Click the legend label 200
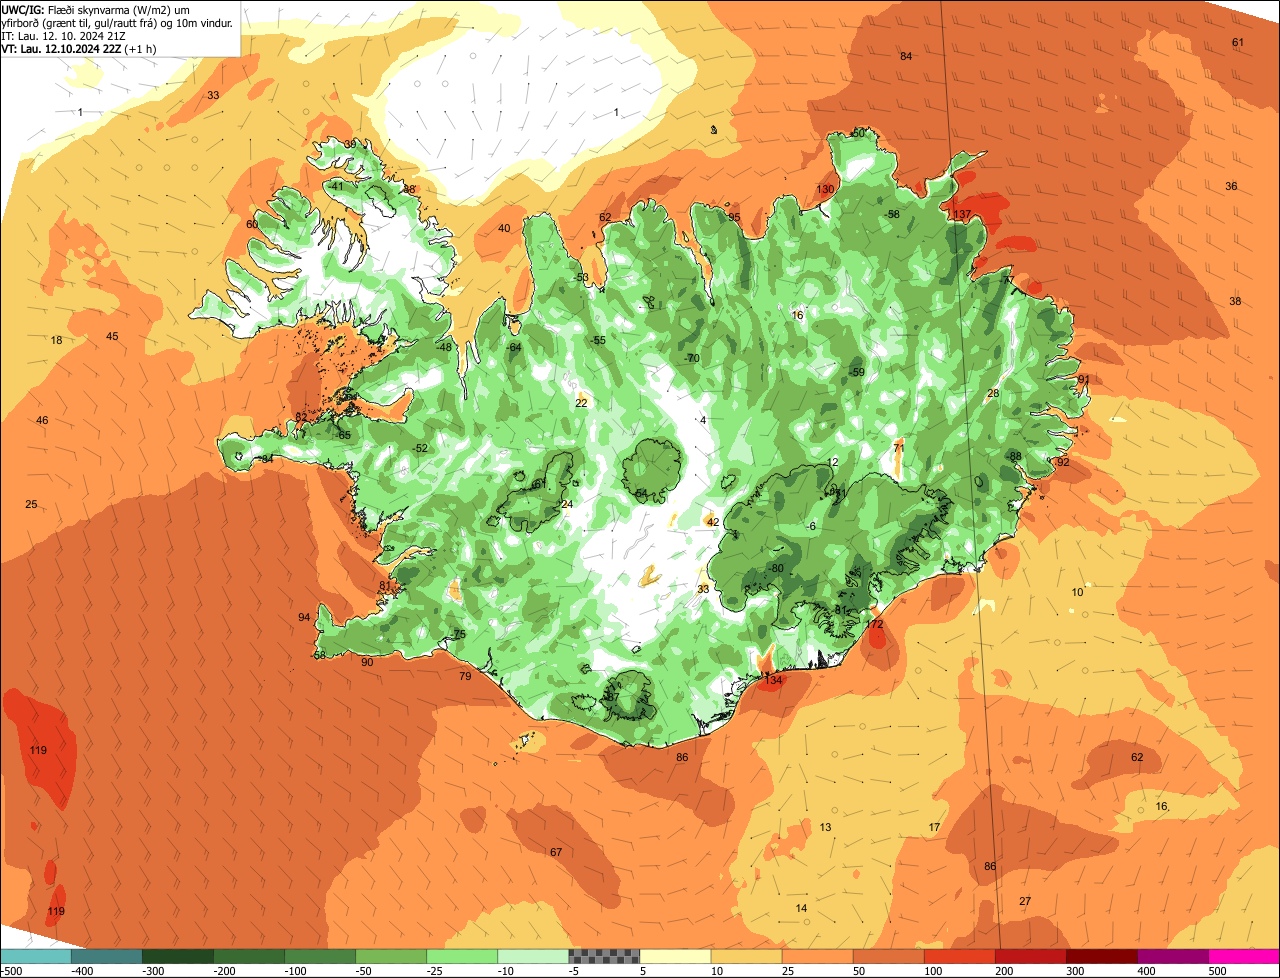The width and height of the screenshot is (1280, 978). coord(1003,970)
